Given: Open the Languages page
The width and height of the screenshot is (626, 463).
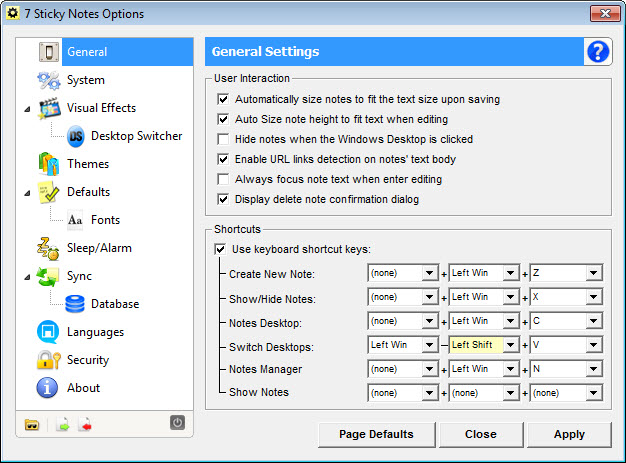Looking at the screenshot, I should [x=95, y=332].
